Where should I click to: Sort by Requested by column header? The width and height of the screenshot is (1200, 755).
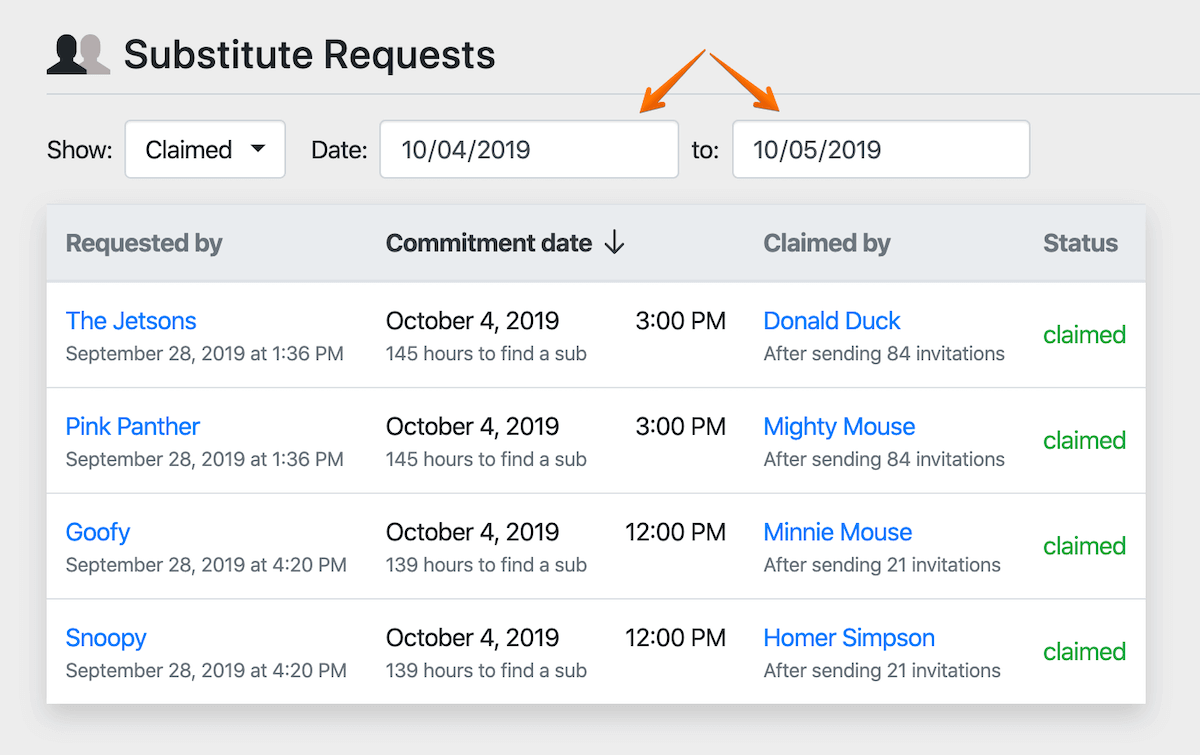pos(144,243)
